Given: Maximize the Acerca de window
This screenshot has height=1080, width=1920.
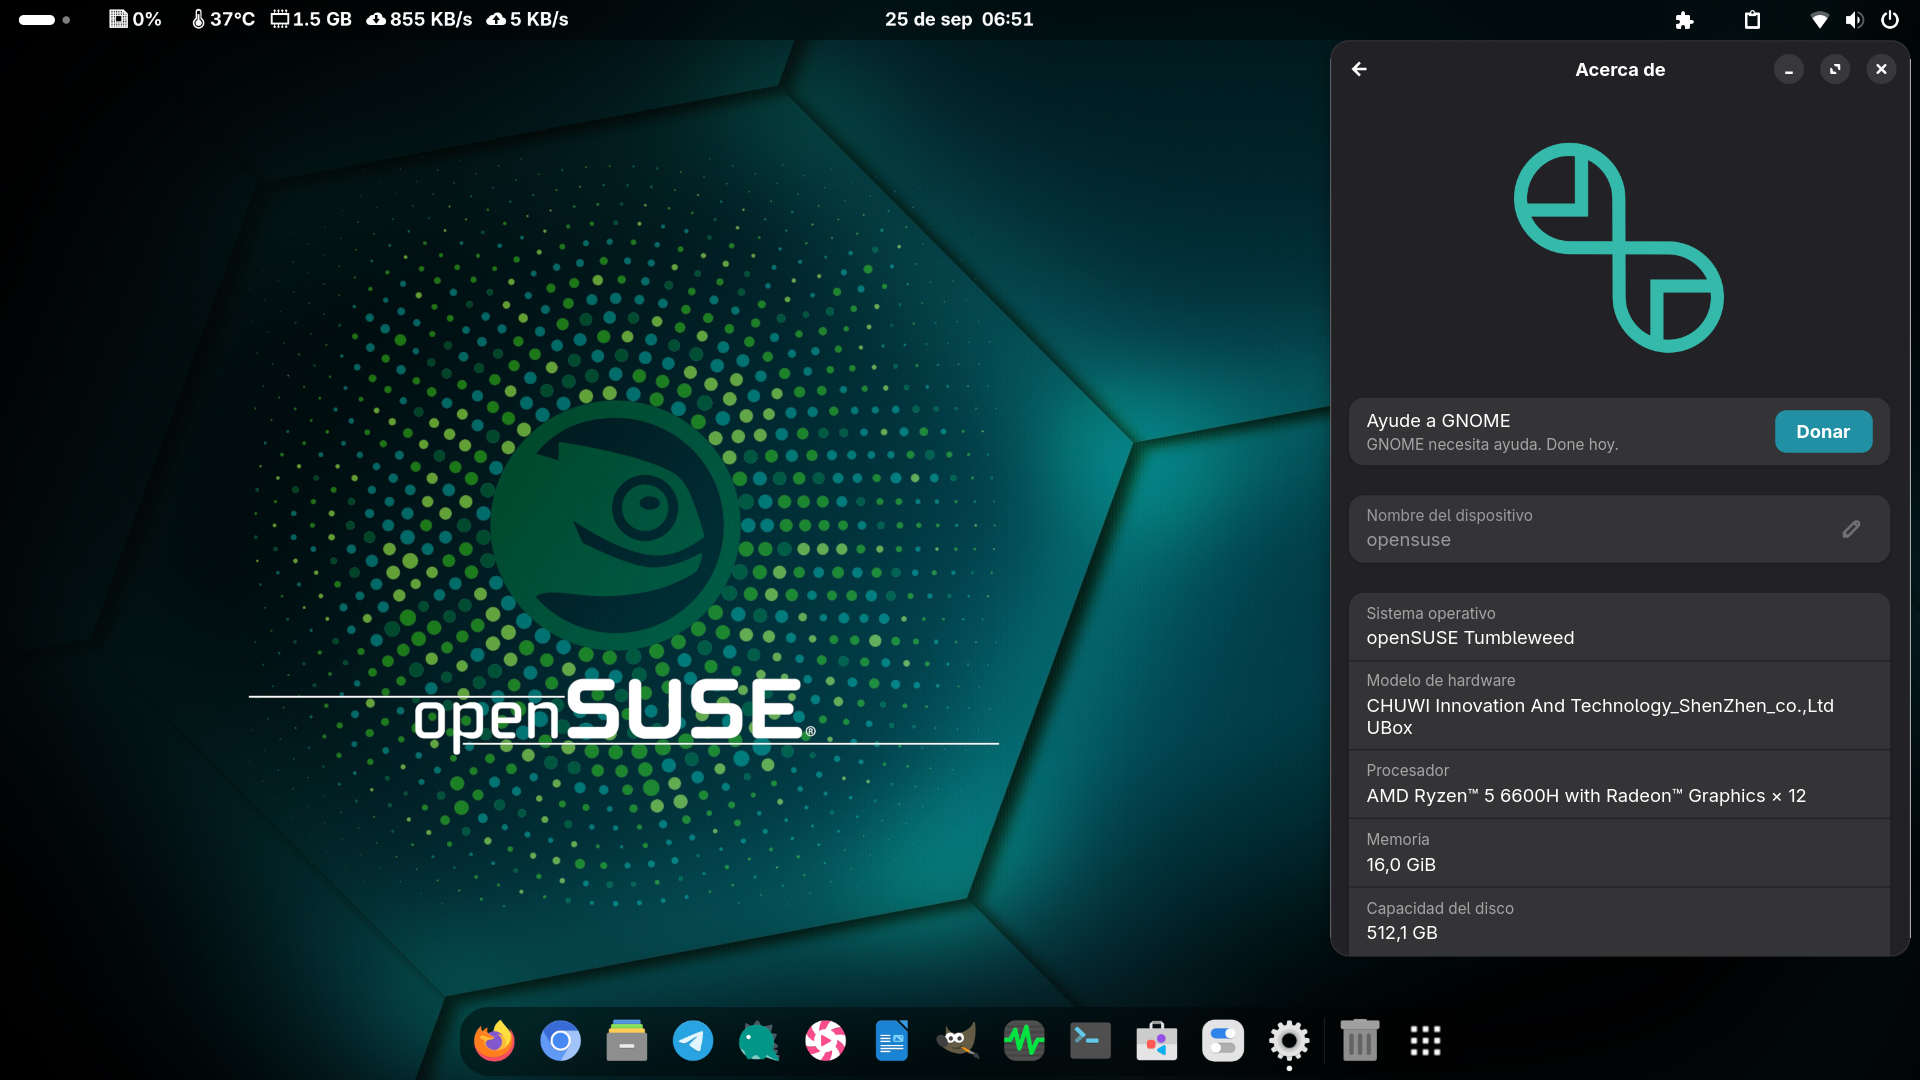Looking at the screenshot, I should tap(1835, 69).
